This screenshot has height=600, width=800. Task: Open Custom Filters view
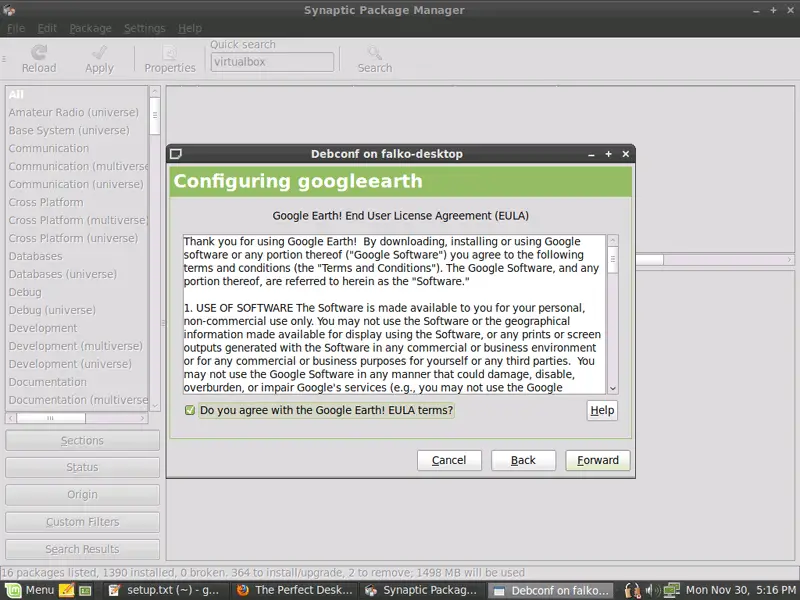(82, 522)
